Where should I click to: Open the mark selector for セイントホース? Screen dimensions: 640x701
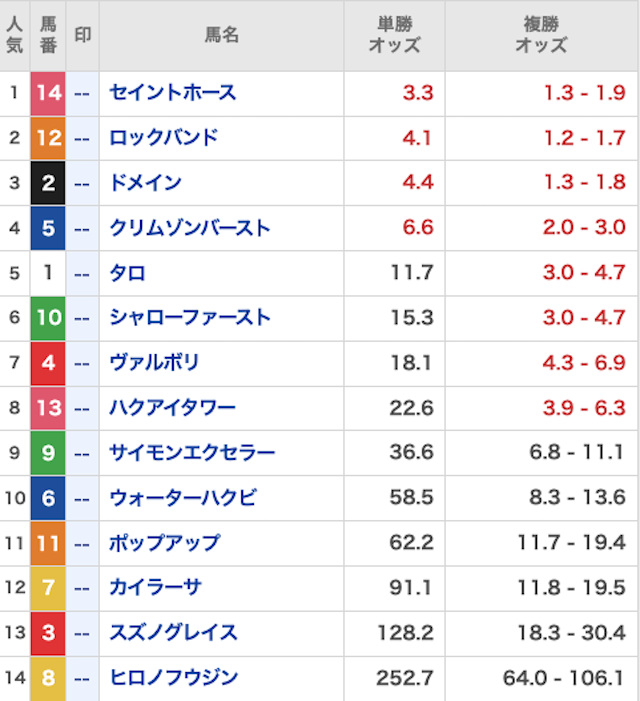[x=83, y=93]
